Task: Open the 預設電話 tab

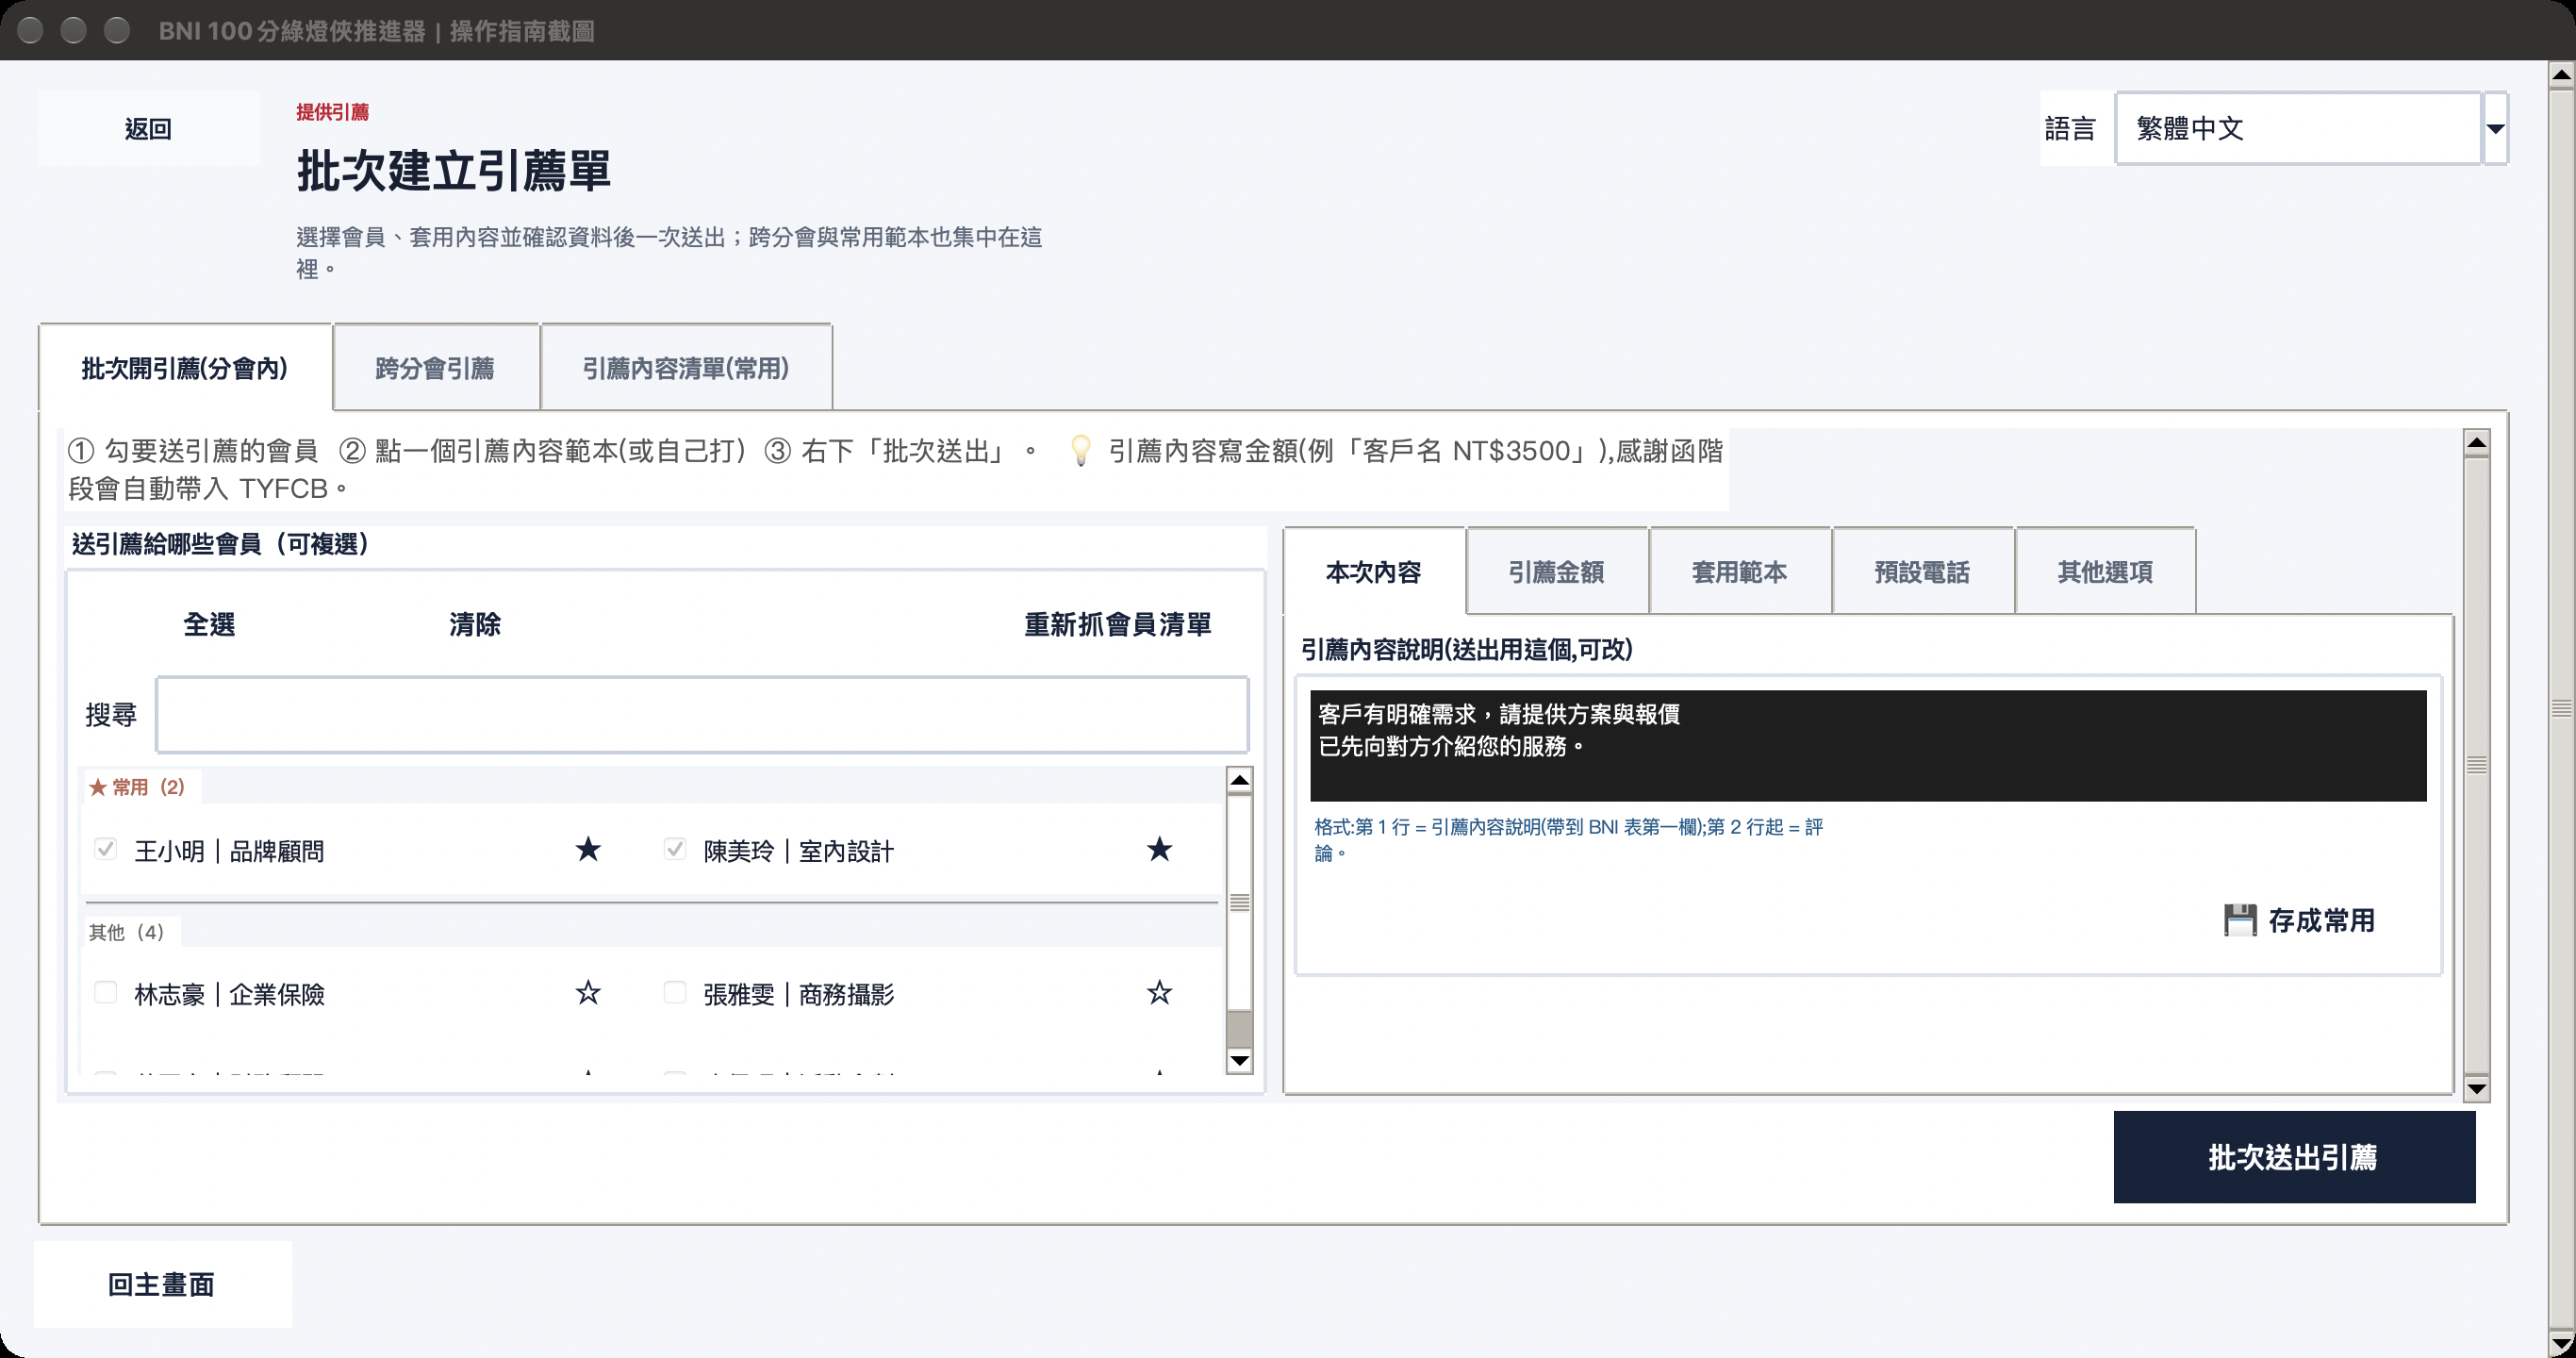Action: coord(1923,572)
